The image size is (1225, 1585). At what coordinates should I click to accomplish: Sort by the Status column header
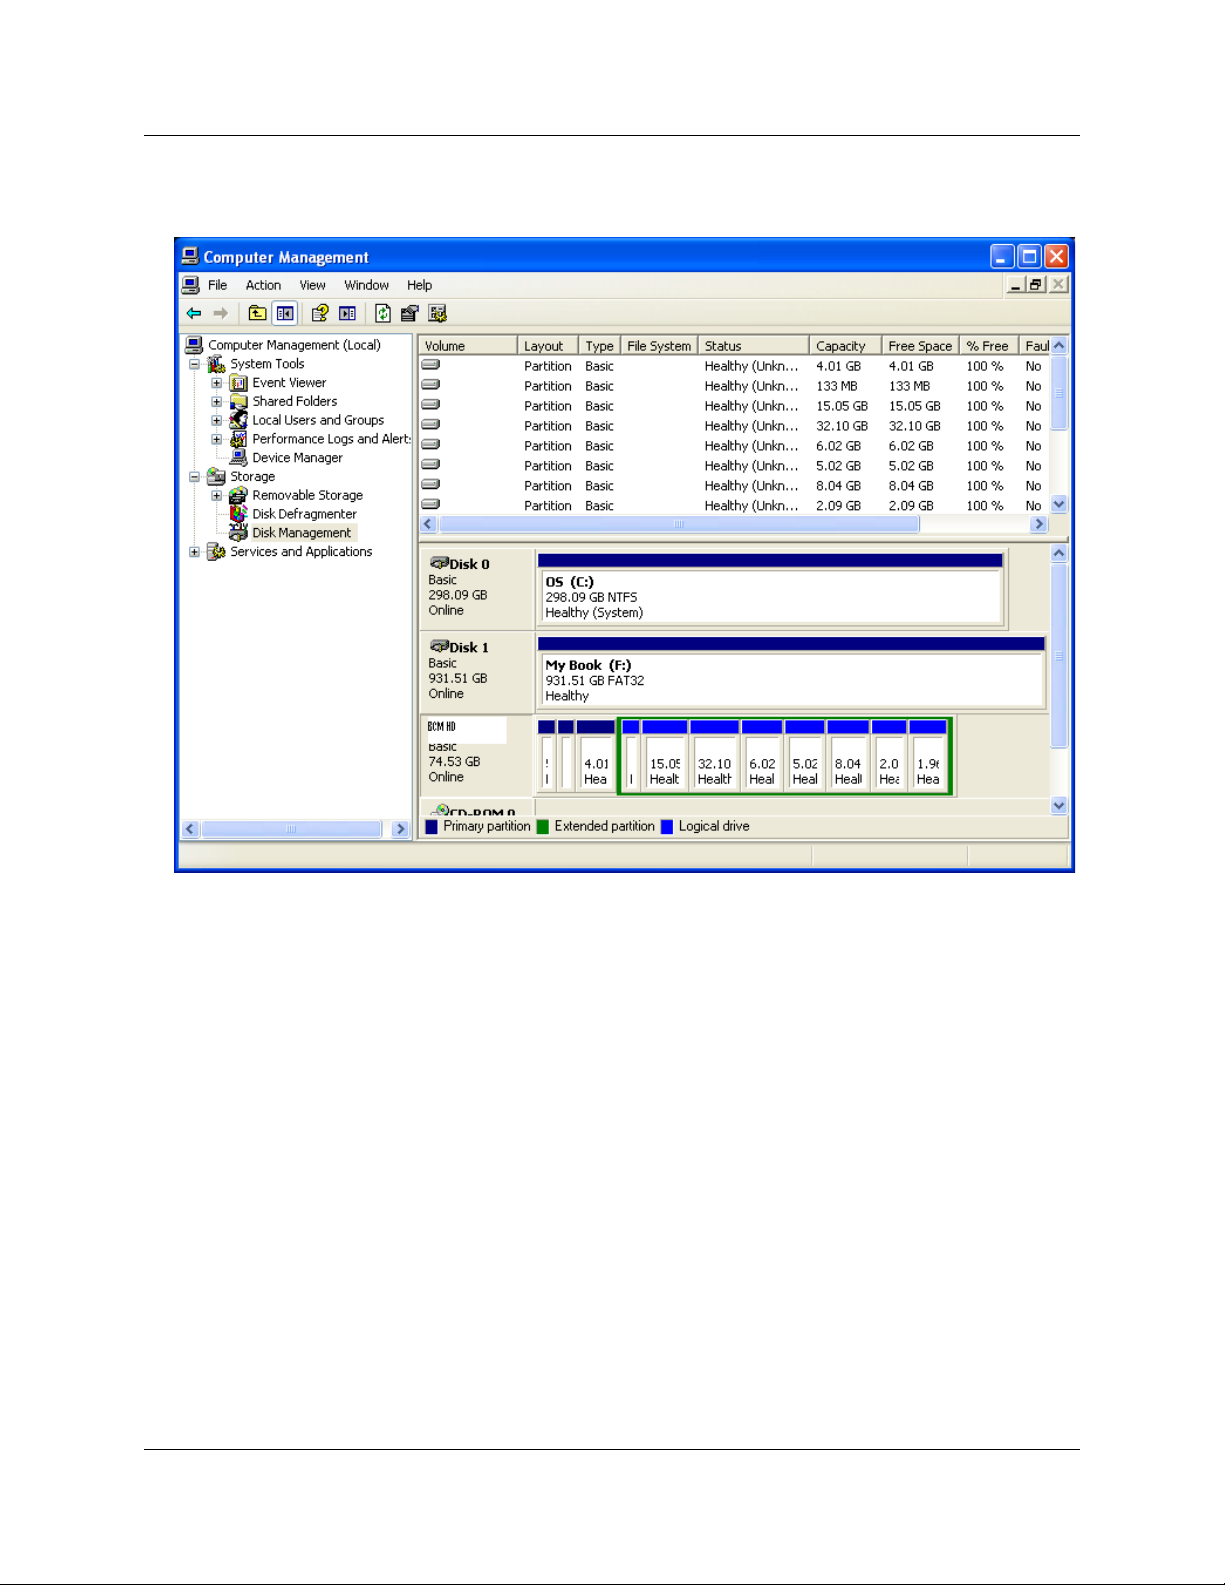[x=753, y=346]
